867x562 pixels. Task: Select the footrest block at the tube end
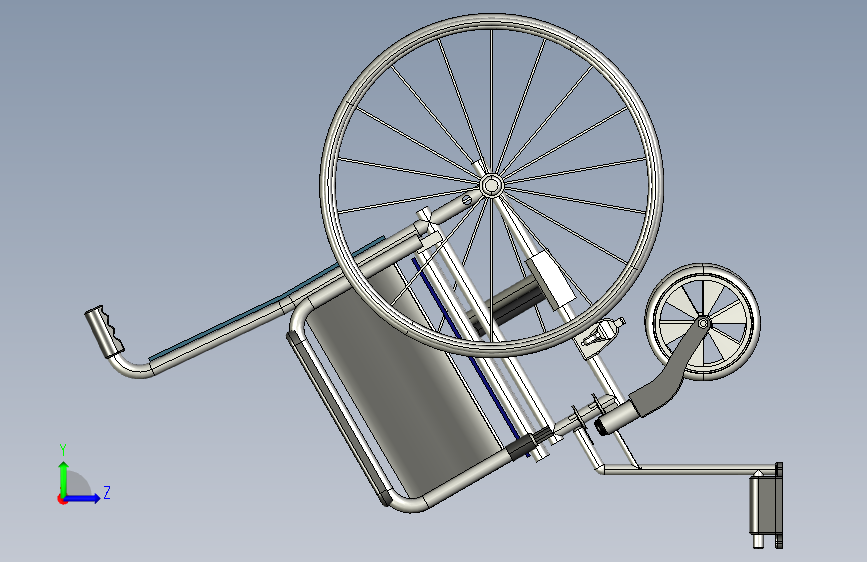tap(766, 505)
